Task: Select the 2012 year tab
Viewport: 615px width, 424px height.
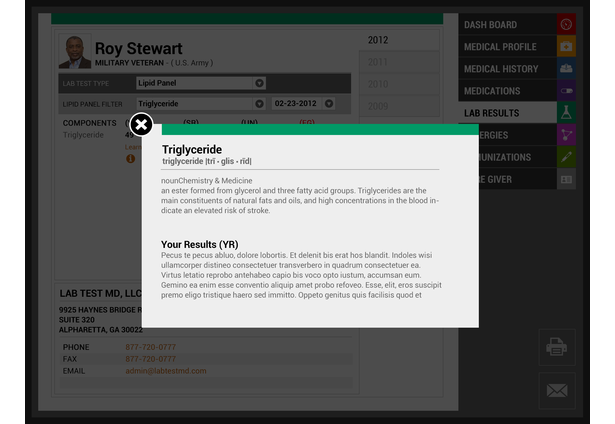Action: point(399,40)
